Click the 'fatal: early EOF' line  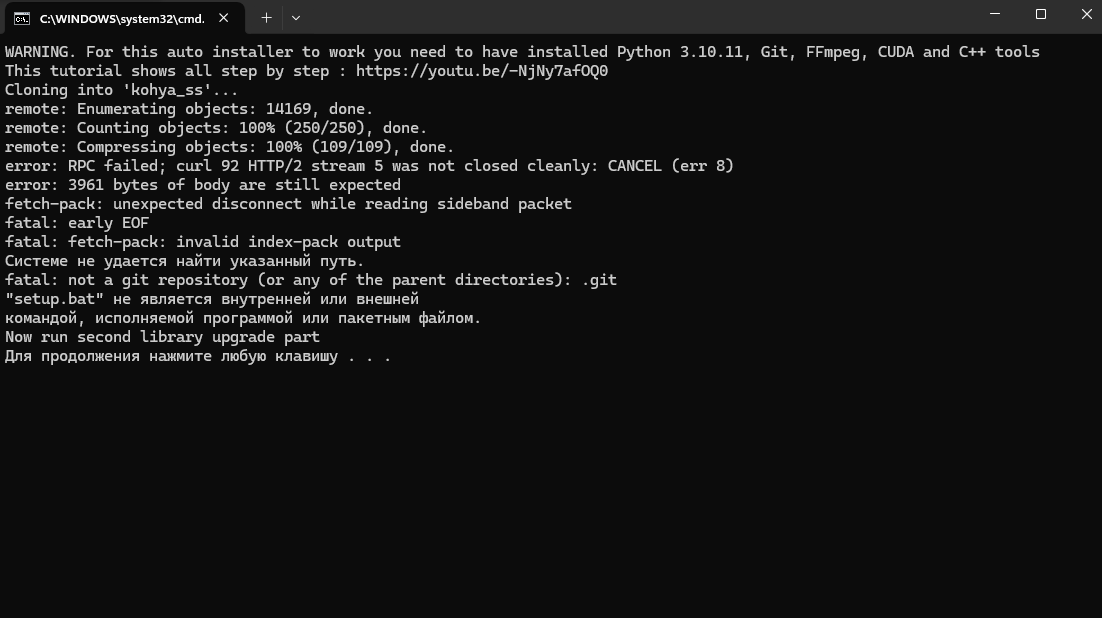pyautogui.click(x=76, y=223)
